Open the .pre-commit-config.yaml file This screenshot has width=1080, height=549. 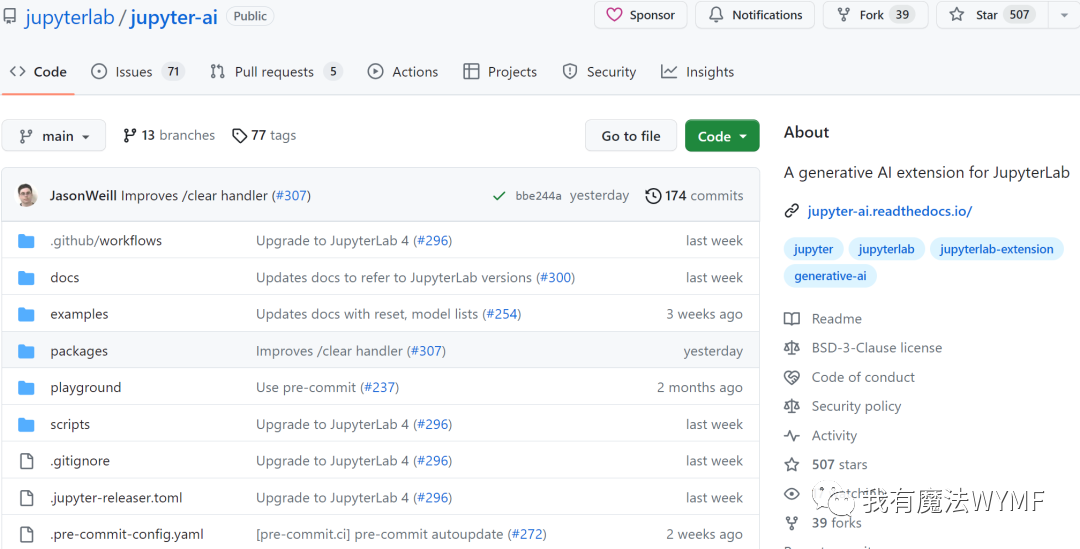pyautogui.click(x=127, y=534)
